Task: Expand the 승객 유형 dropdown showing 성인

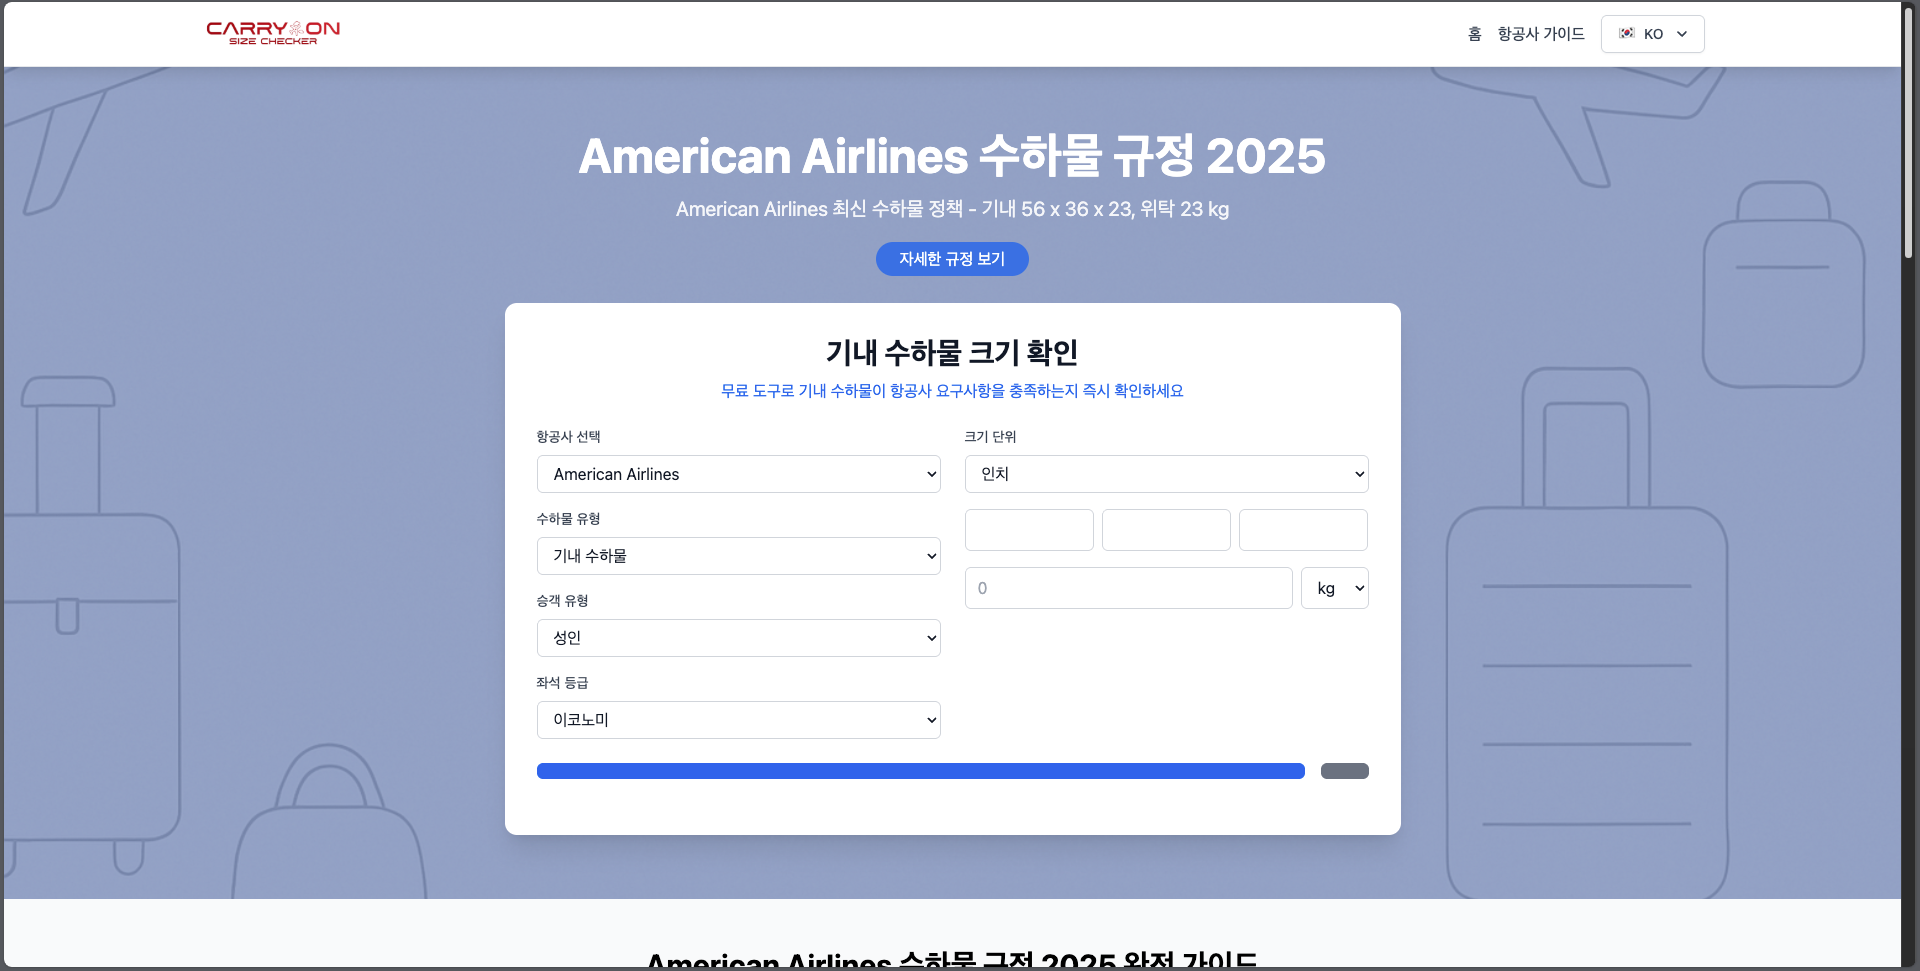Action: tap(738, 638)
